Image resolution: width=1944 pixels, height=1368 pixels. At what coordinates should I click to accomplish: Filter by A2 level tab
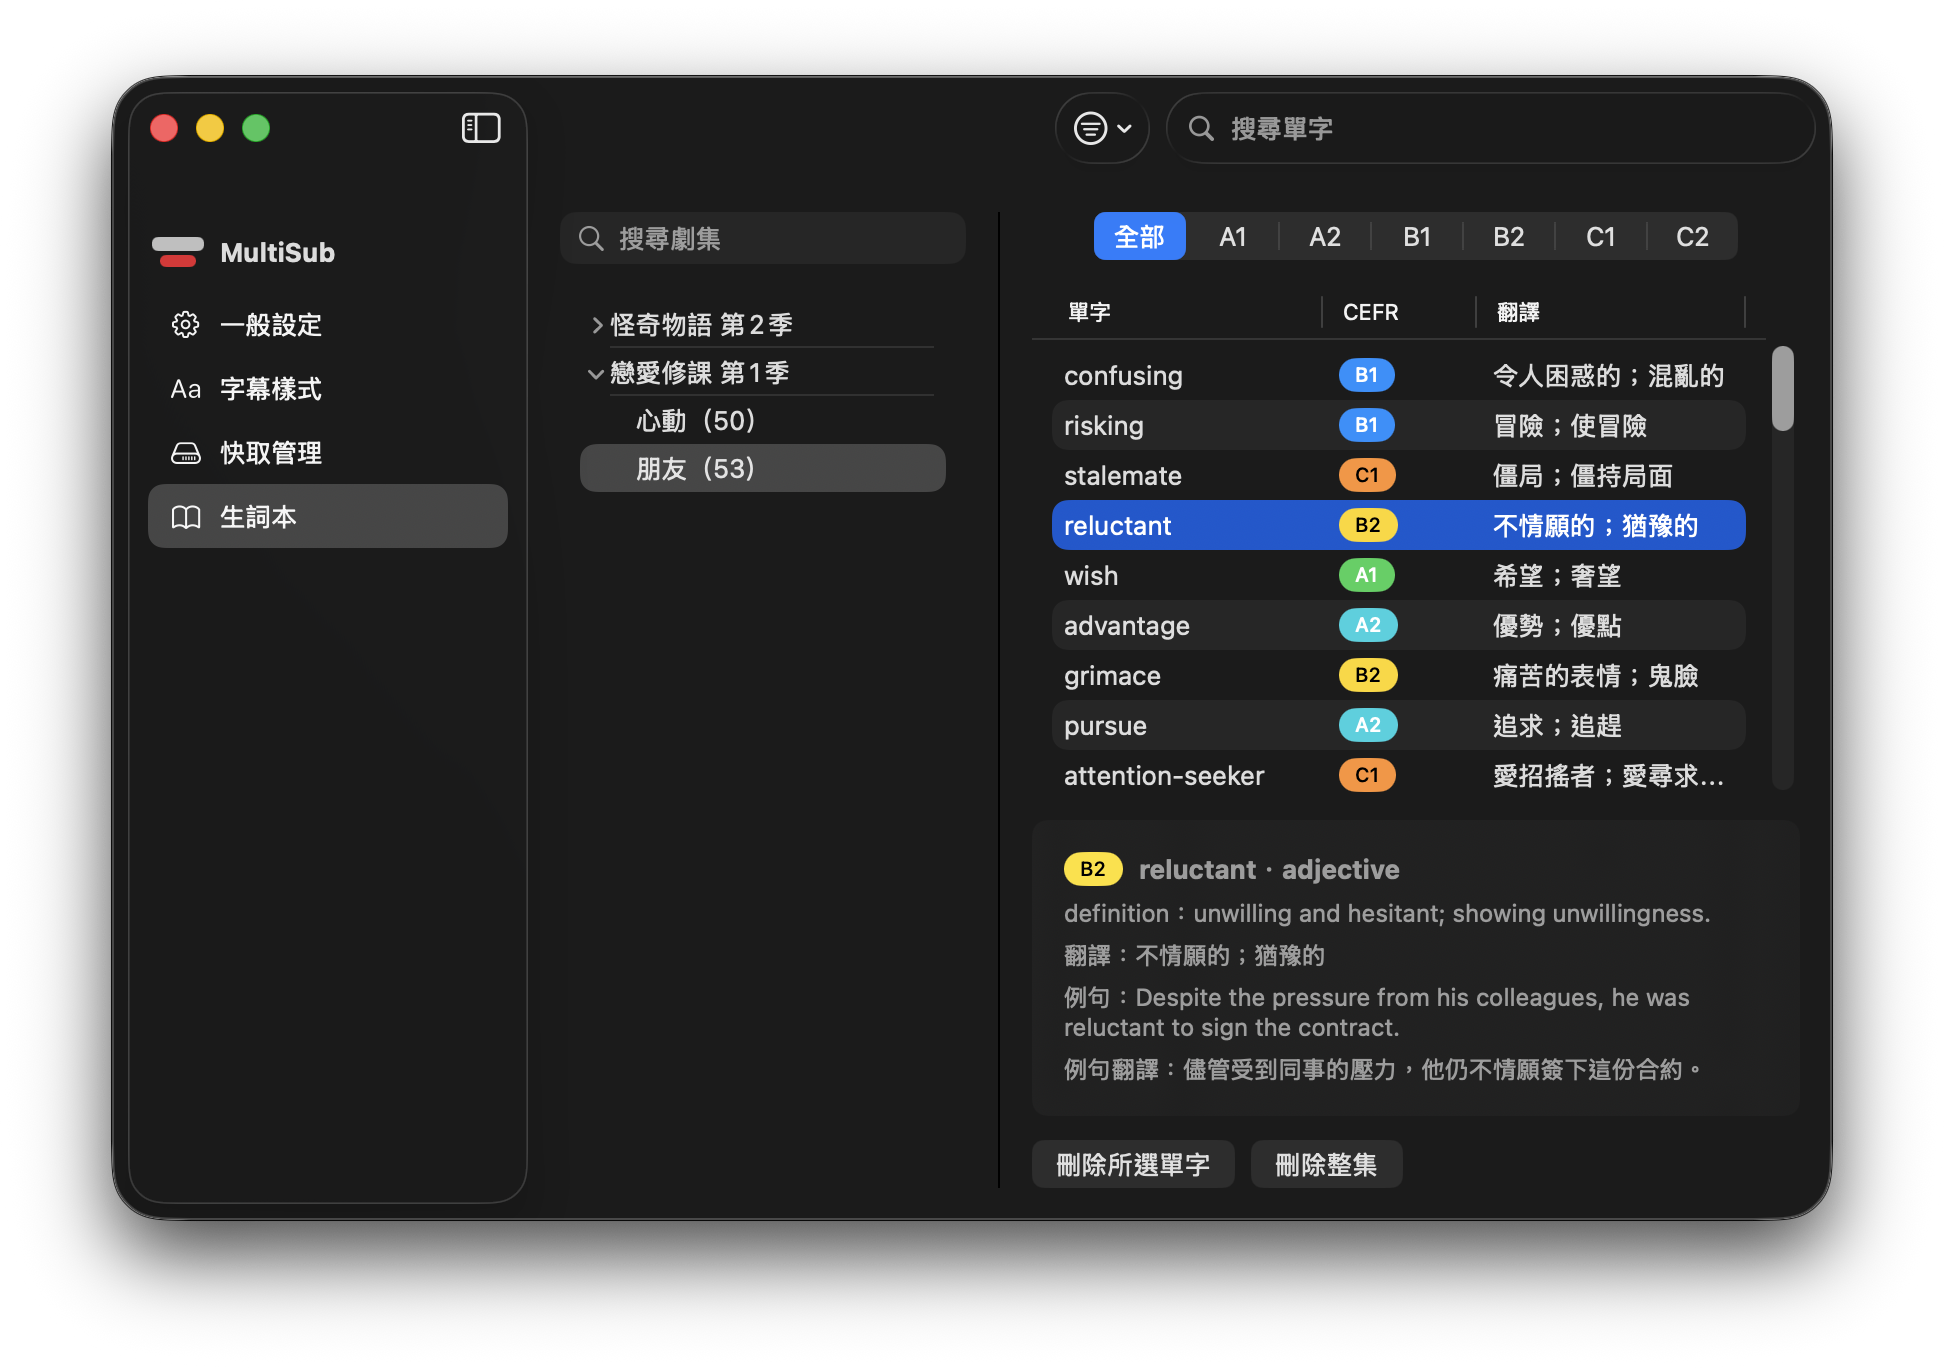click(1324, 237)
